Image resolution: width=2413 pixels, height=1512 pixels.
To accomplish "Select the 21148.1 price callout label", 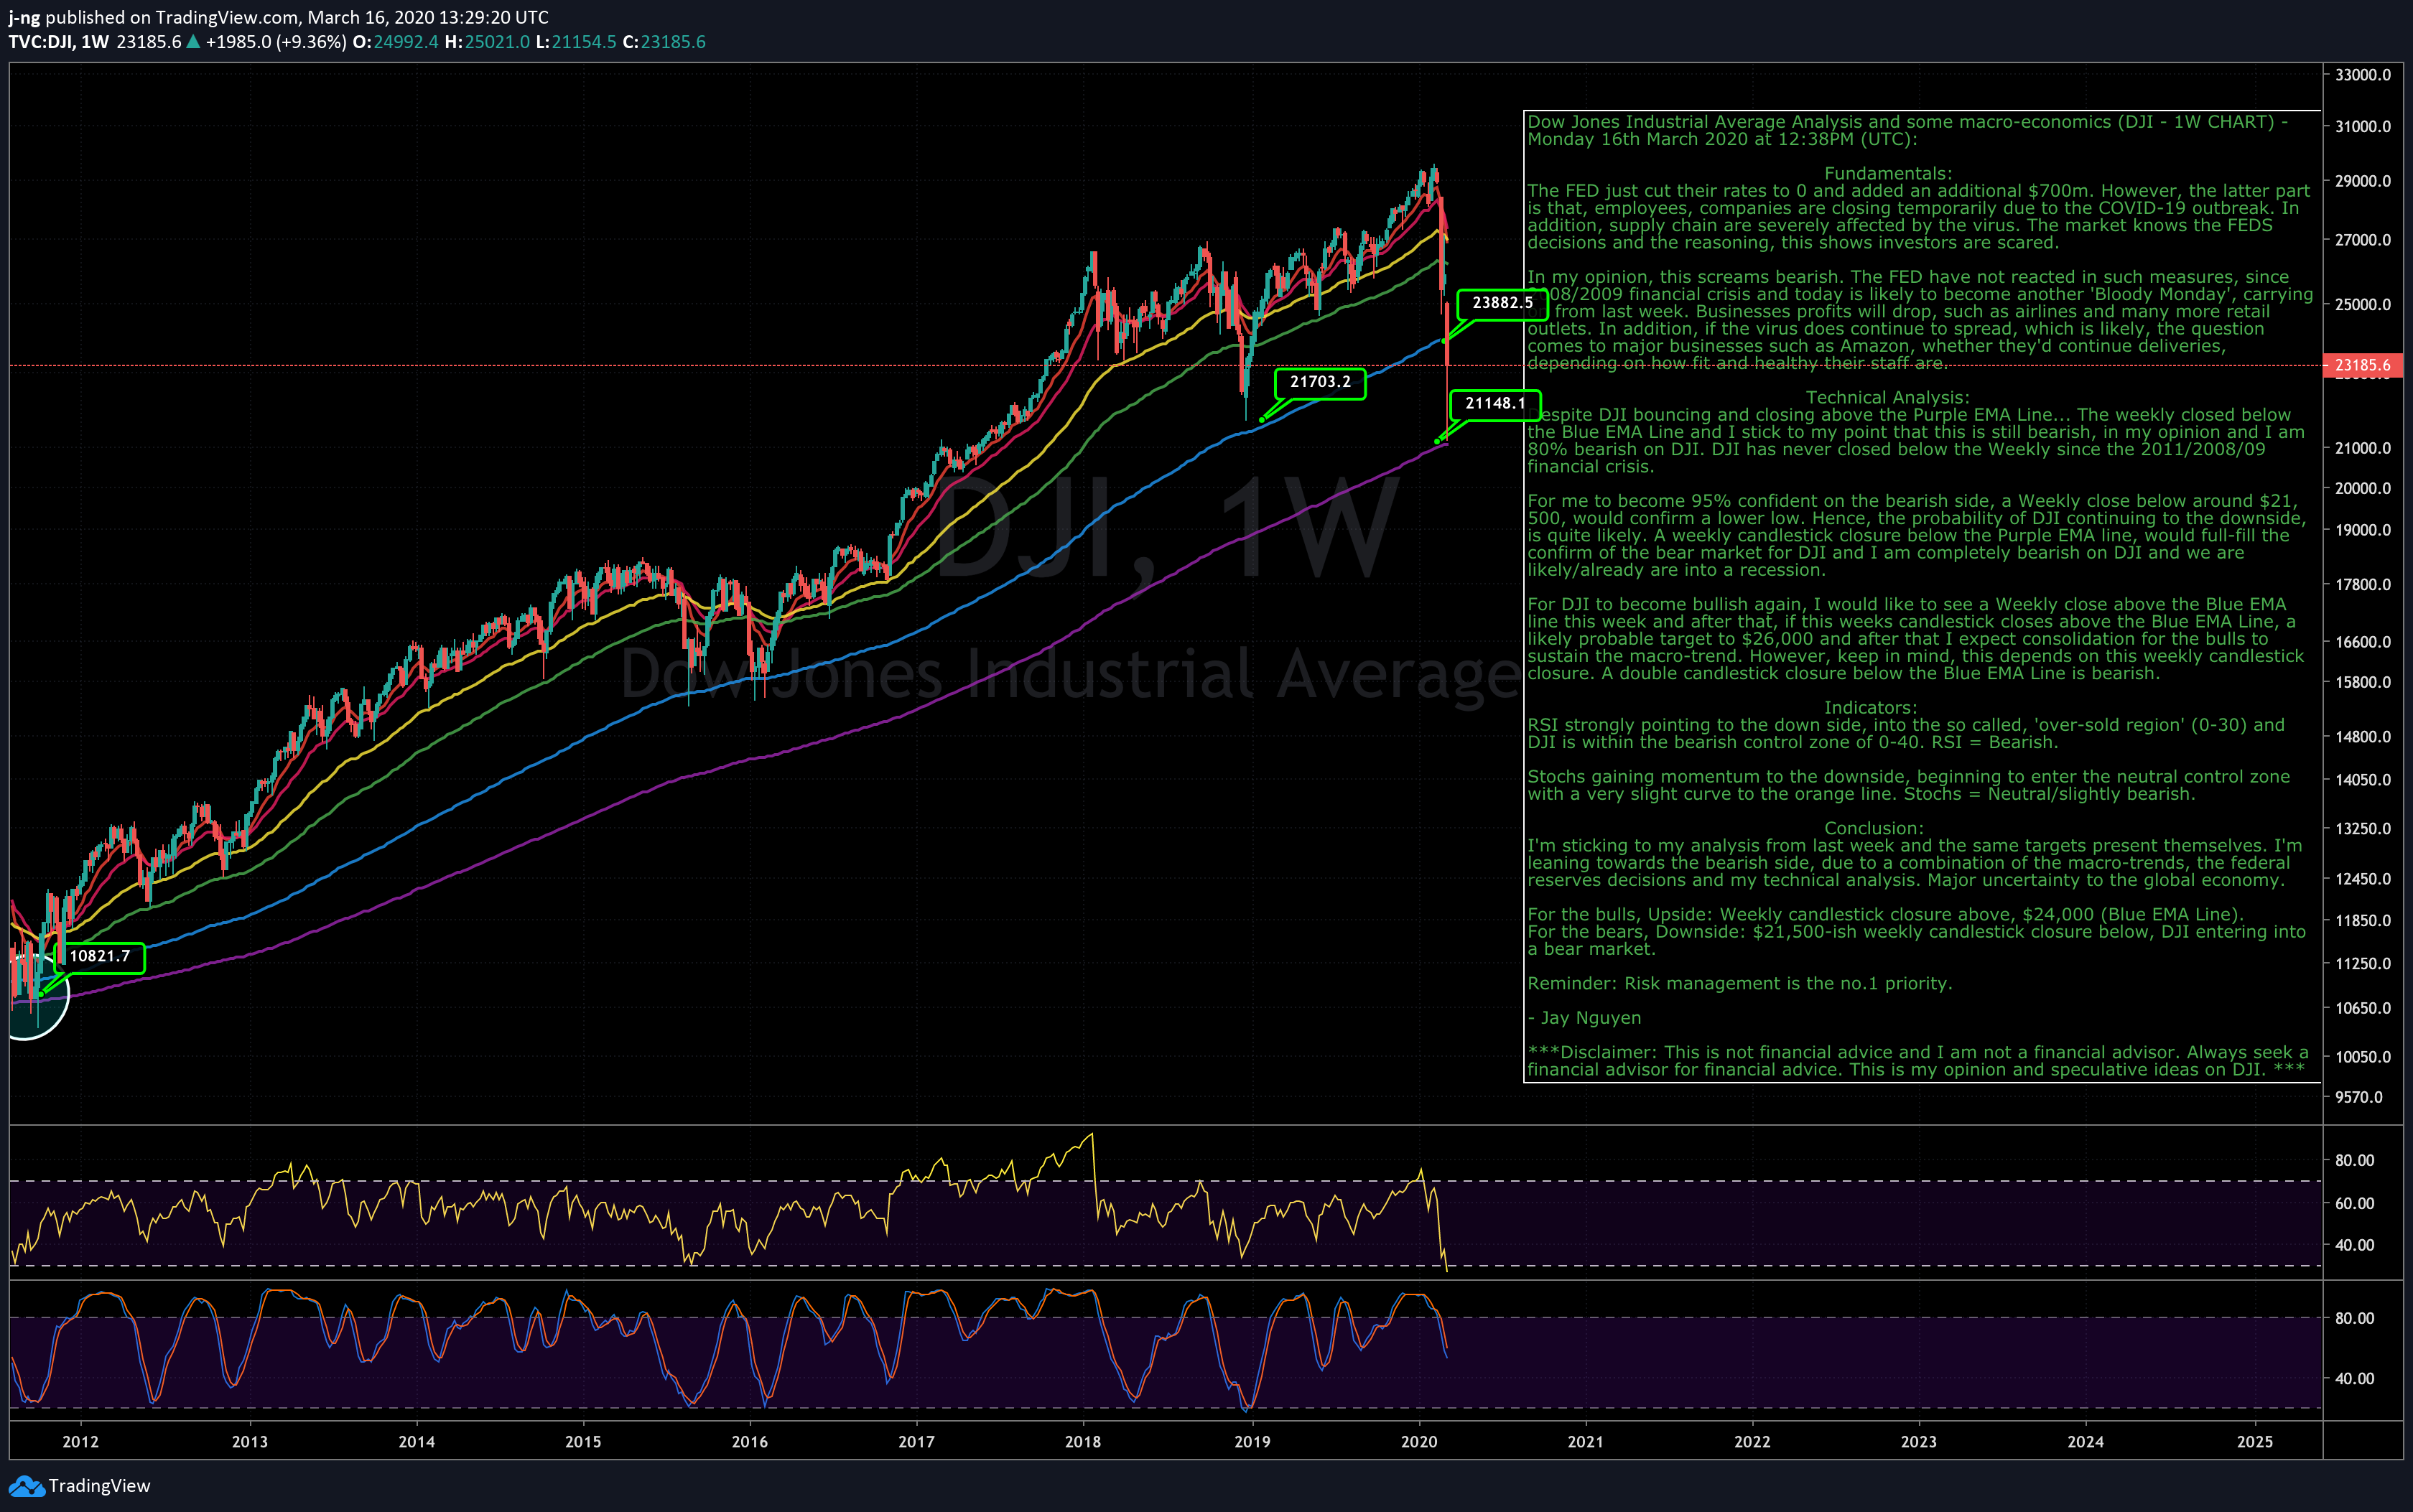I will click(1495, 404).
